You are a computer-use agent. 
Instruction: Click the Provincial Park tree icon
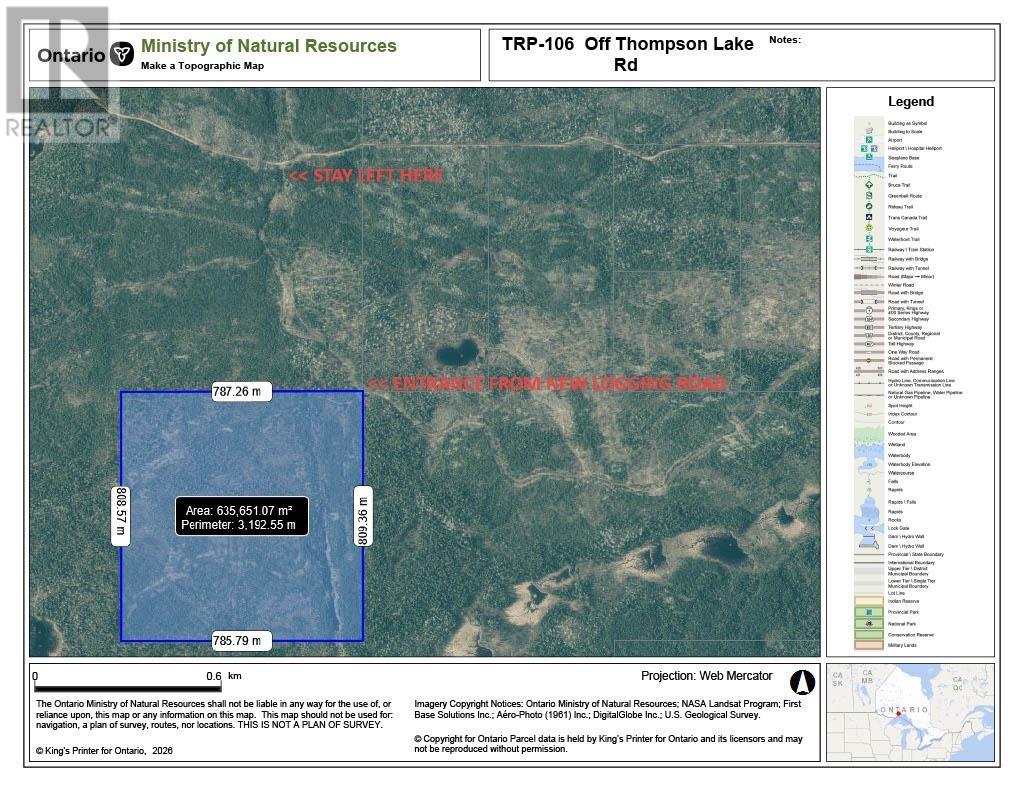click(869, 612)
